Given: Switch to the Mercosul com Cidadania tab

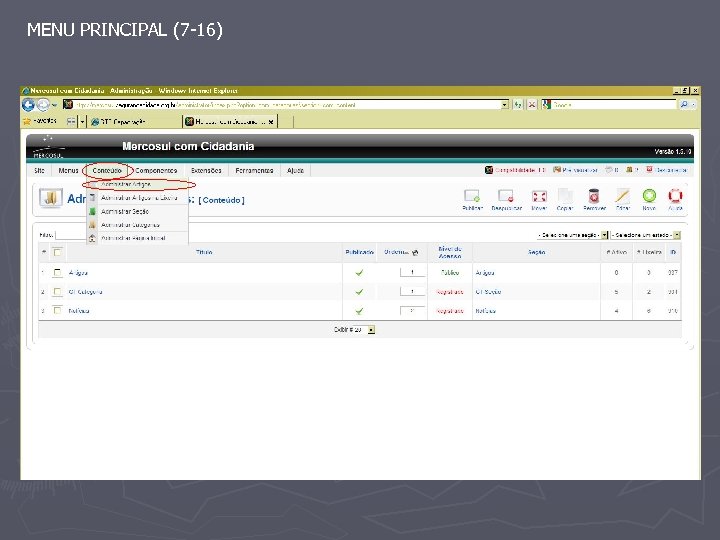Looking at the screenshot, I should click(x=230, y=122).
